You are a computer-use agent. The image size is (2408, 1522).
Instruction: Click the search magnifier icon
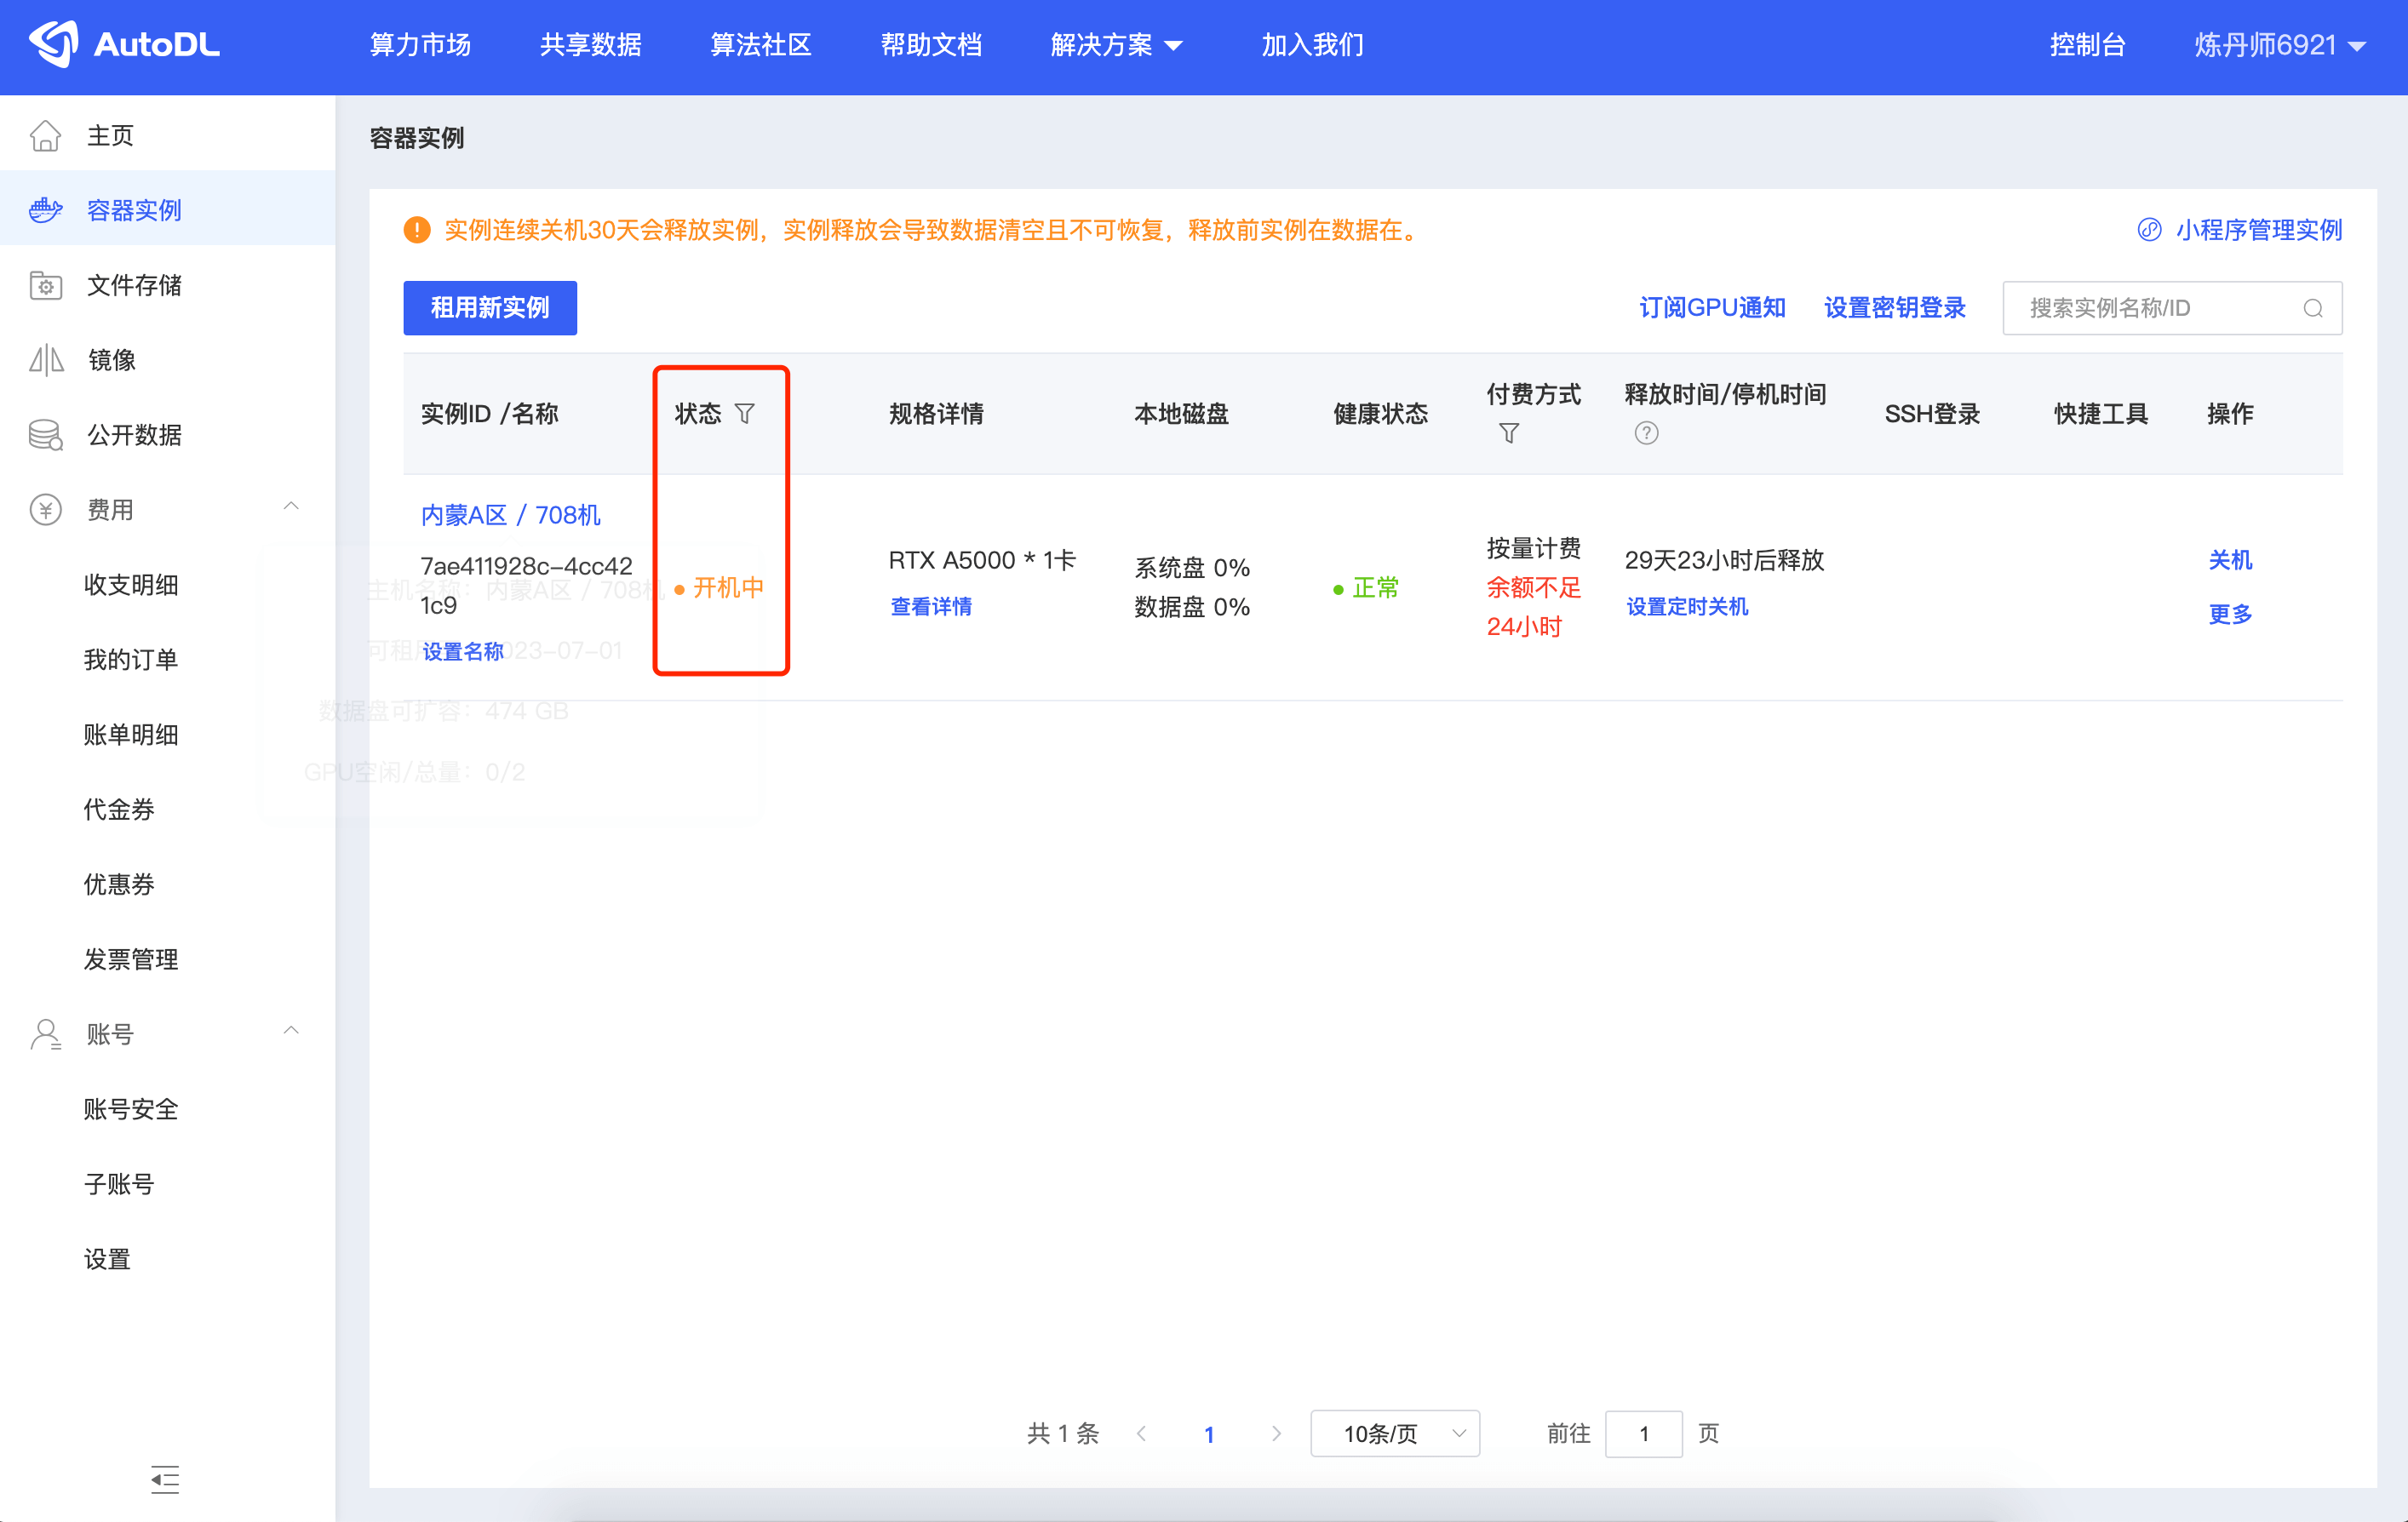[2313, 308]
